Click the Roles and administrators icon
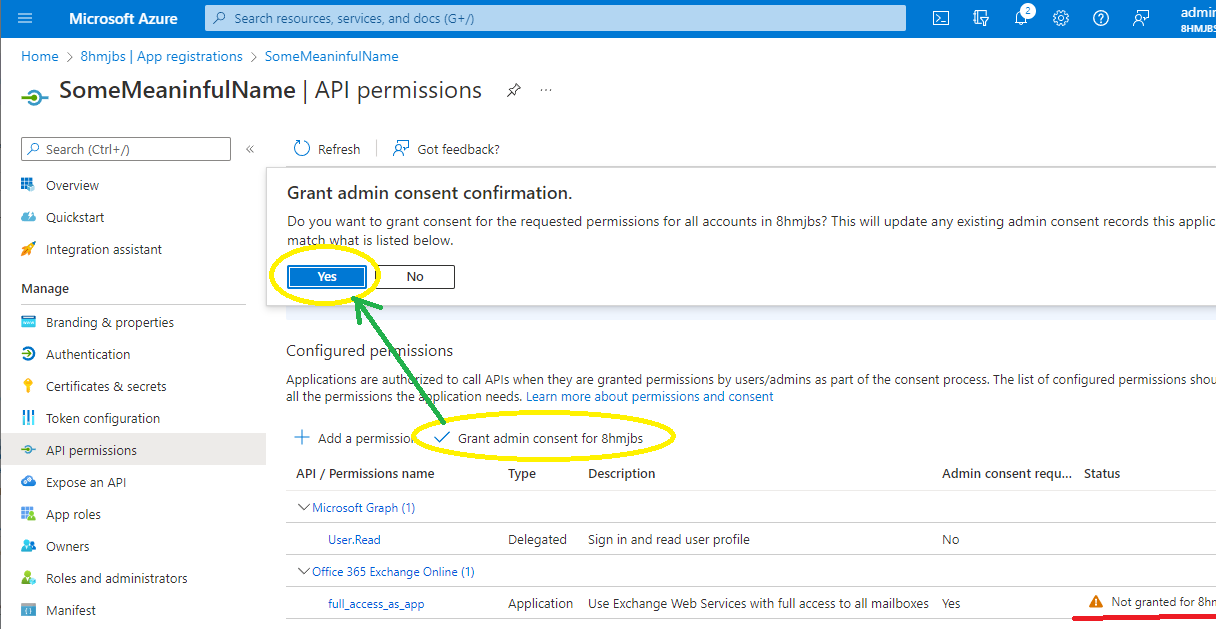 click(x=28, y=578)
